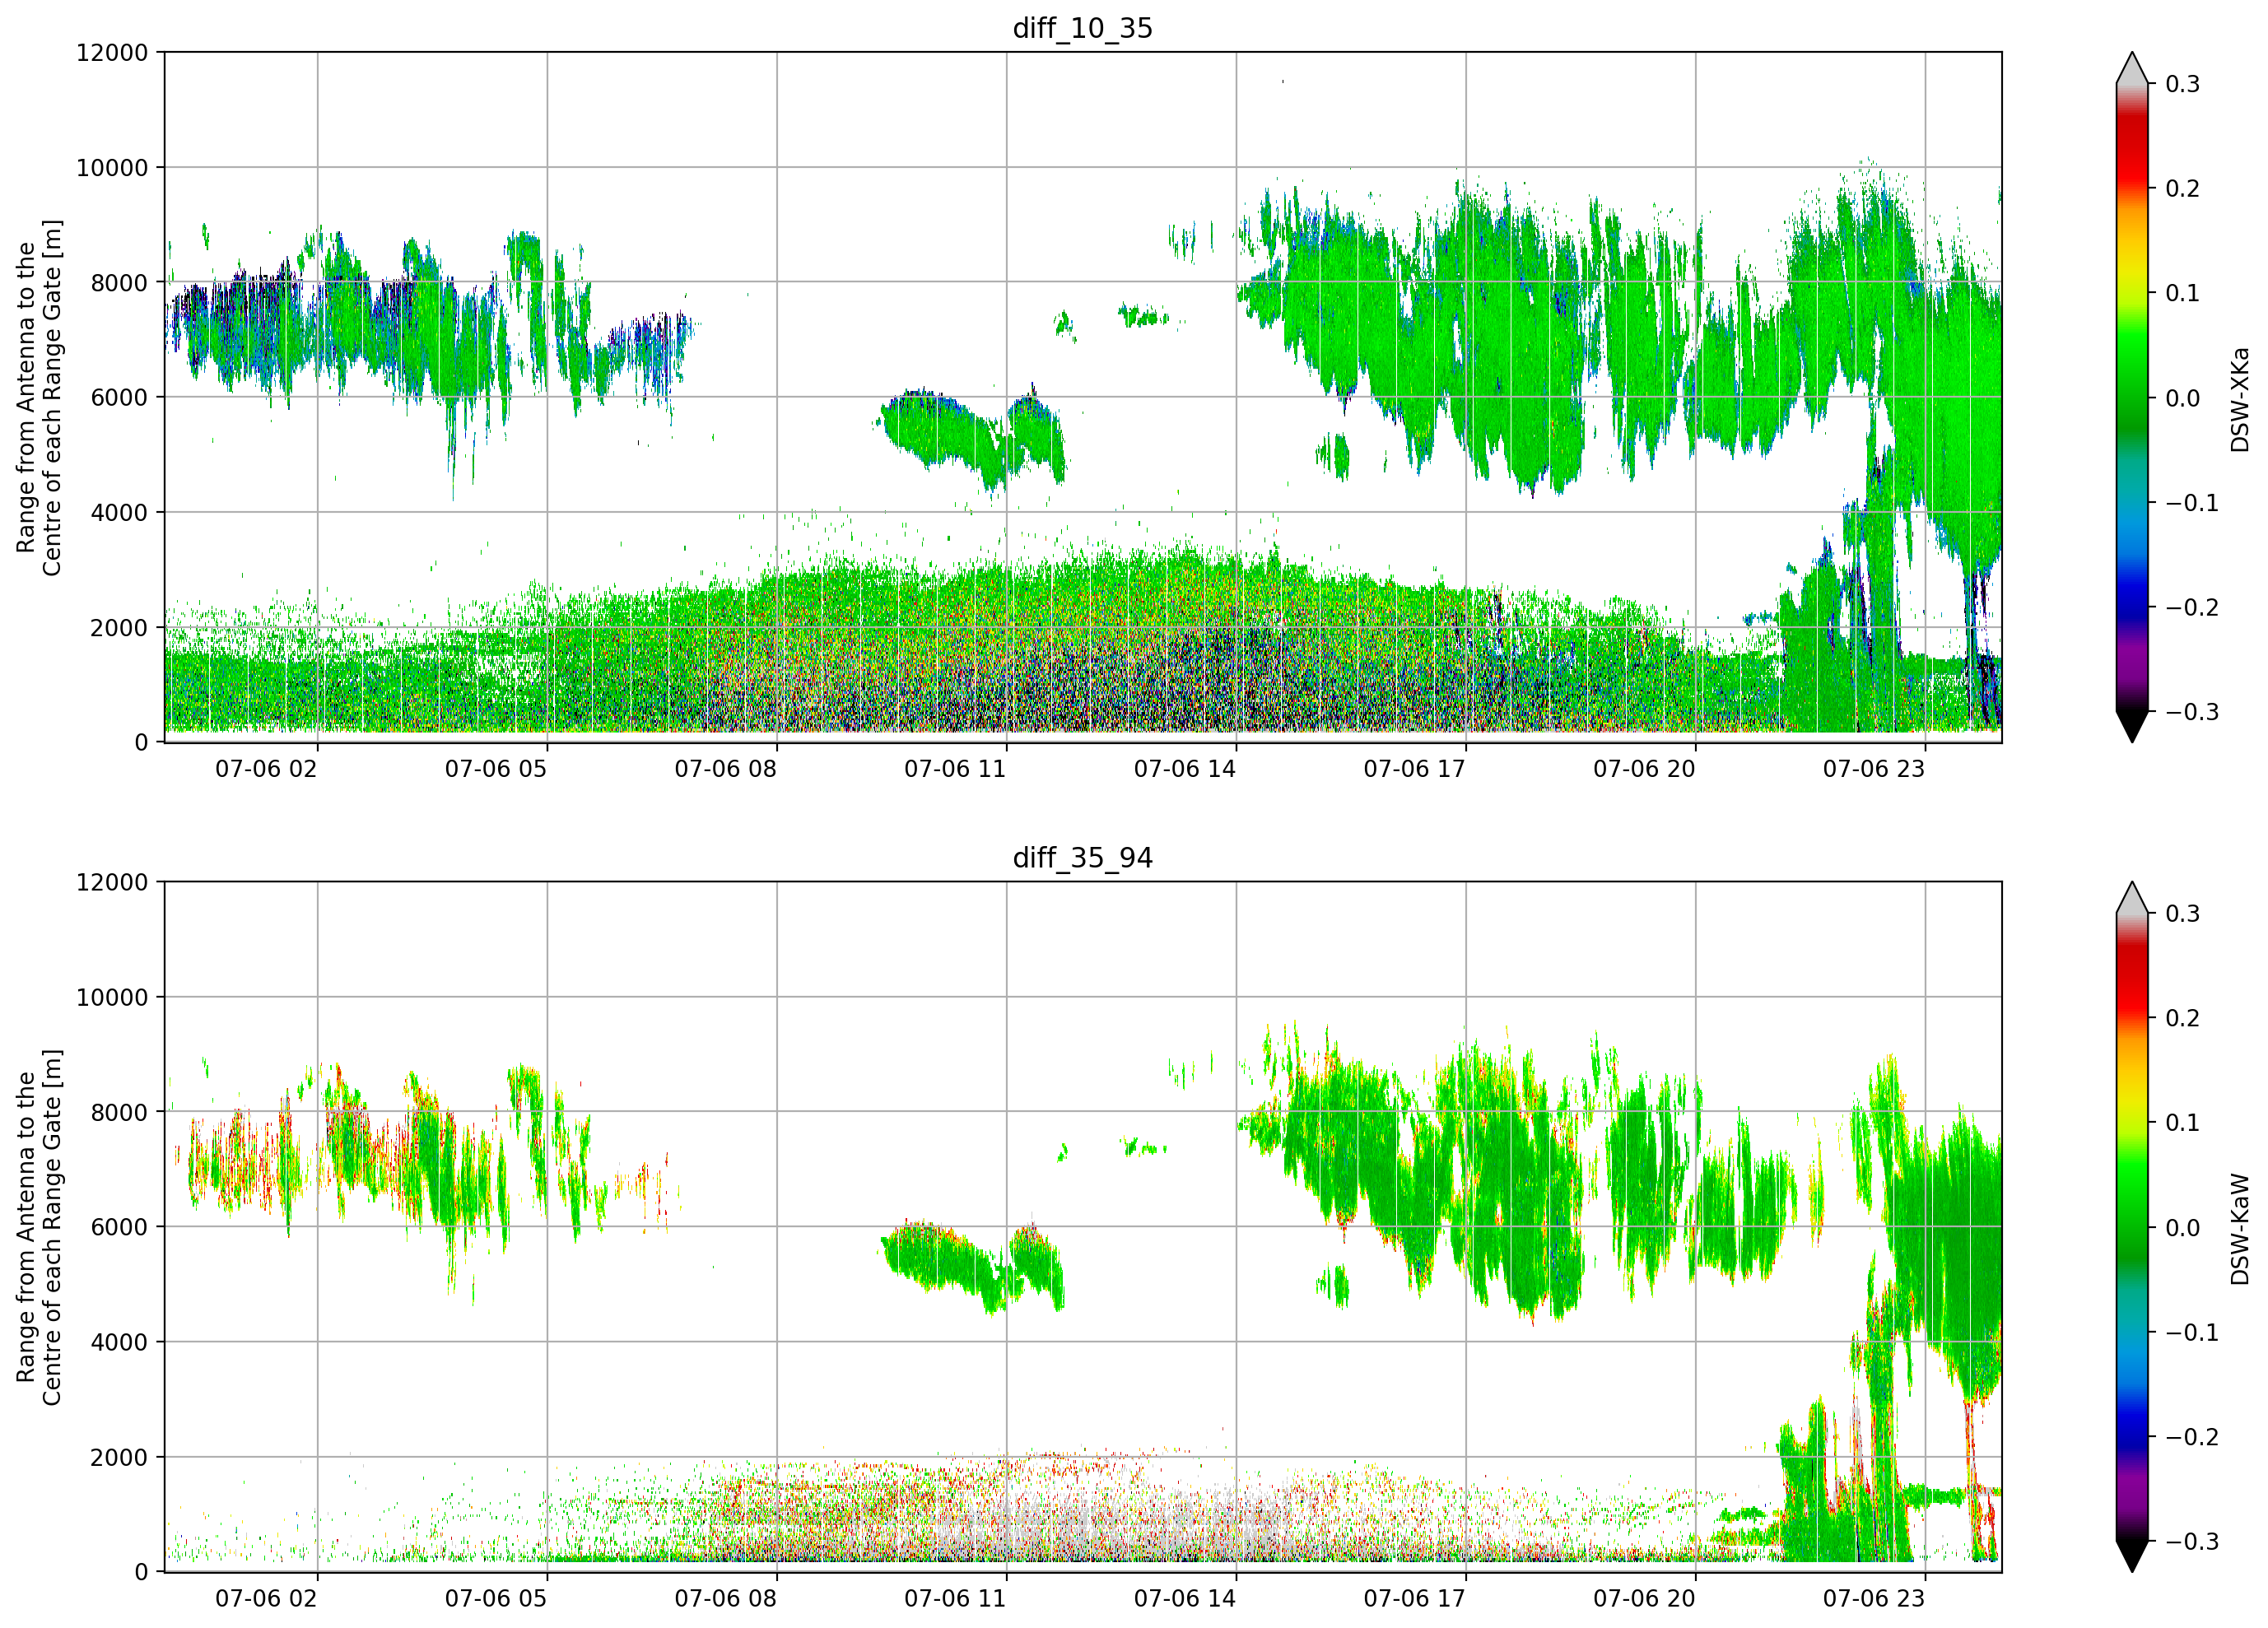Screen dimensions: 2268x1628
Task: Click the DSW-KaW colorbar gradient
Action: pyautogui.click(x=2132, y=1227)
